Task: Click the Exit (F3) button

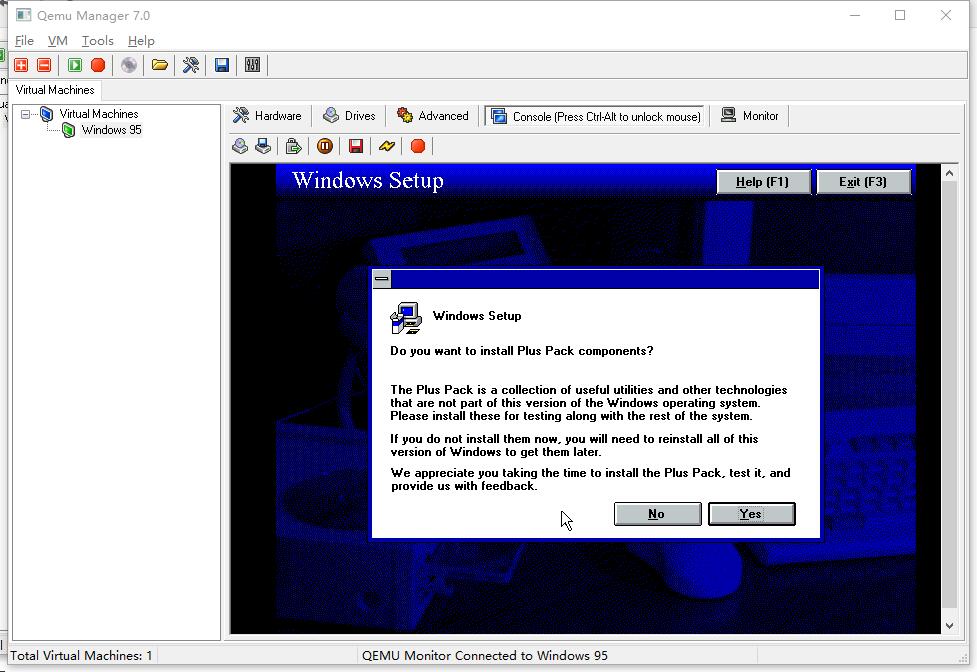Action: click(x=863, y=182)
